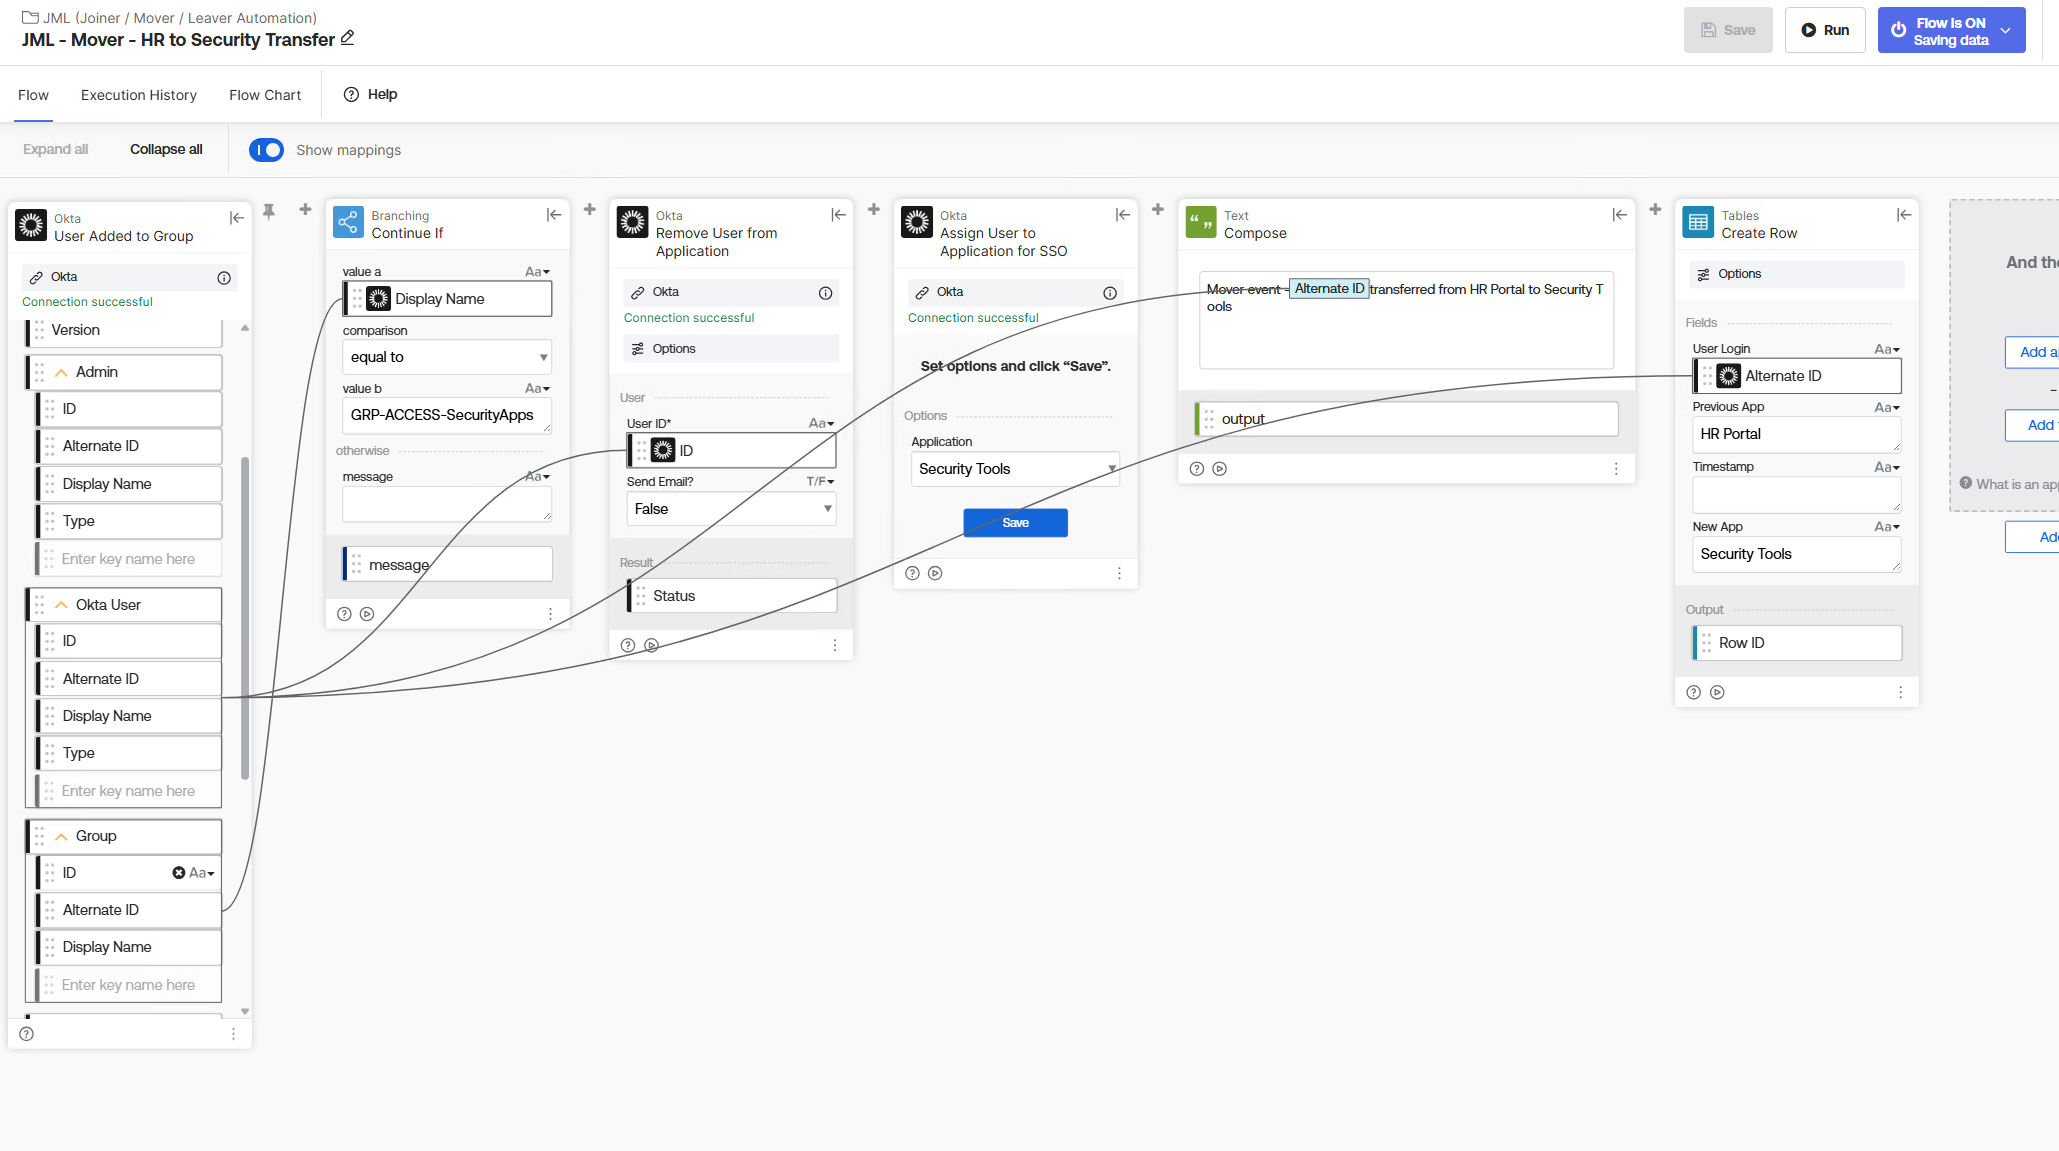Click the New App field Security Tools

(1796, 554)
